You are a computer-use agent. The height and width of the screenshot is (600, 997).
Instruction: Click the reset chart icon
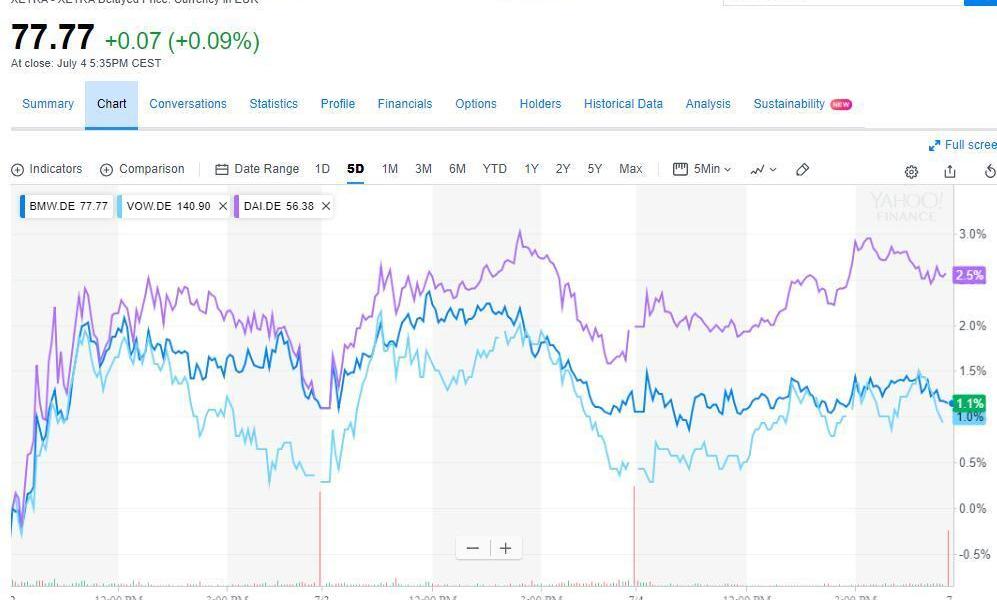point(990,171)
